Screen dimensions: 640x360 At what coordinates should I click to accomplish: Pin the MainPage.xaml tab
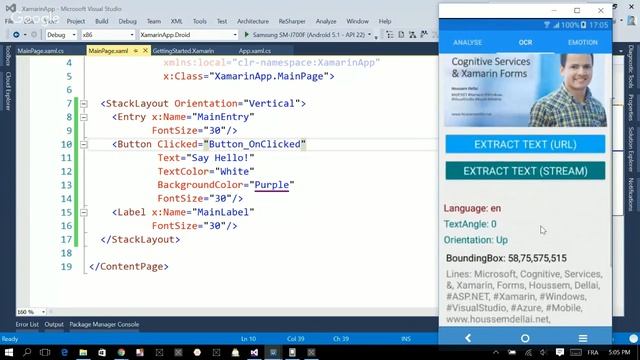coord(136,51)
